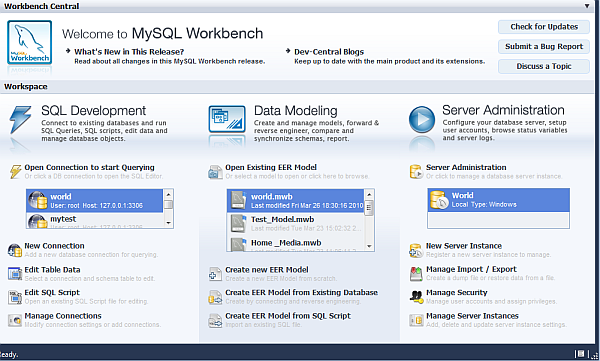
Task: Click the MySQL Workbench dolphin logo
Action: click(x=29, y=42)
